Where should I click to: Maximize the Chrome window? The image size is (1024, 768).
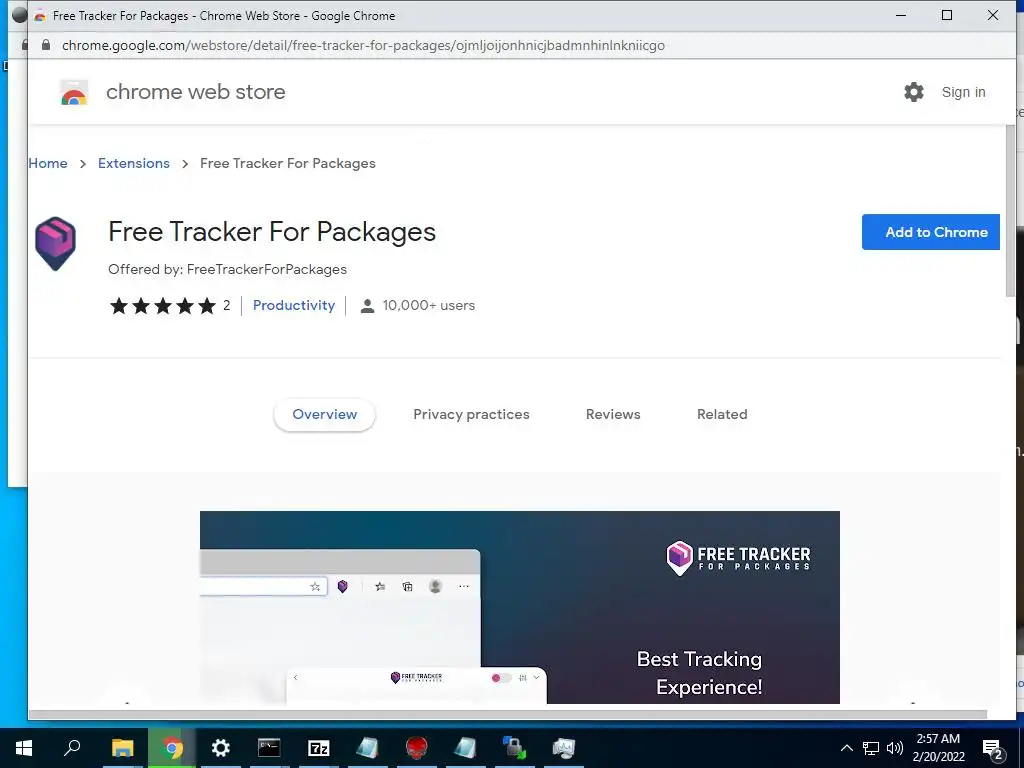click(x=947, y=15)
